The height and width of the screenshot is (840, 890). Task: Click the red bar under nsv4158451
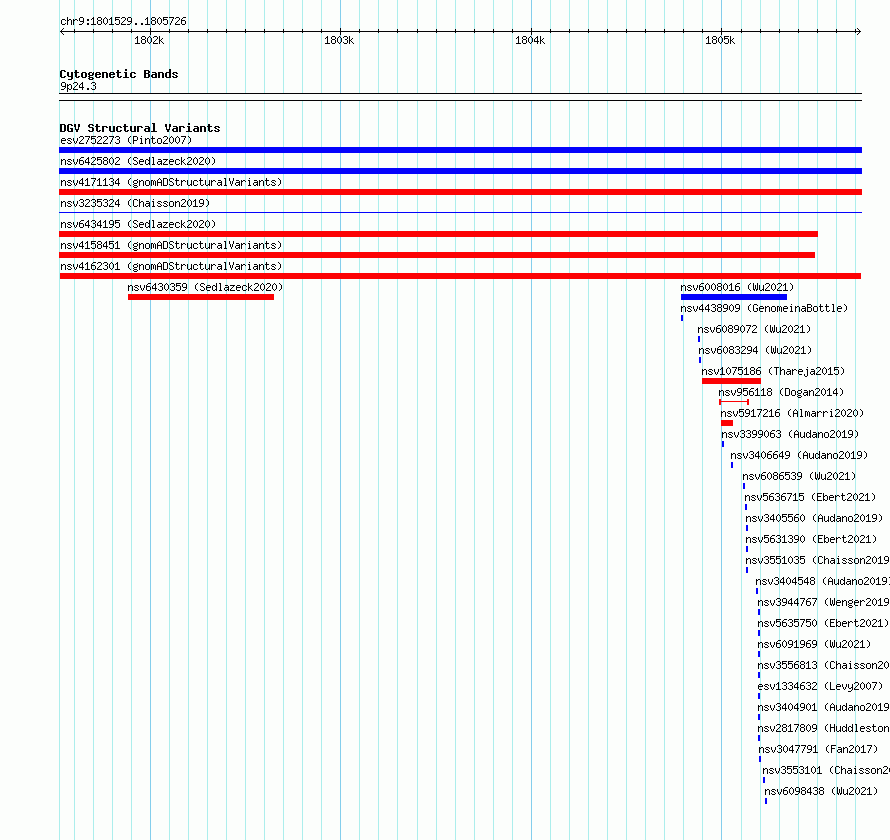pos(437,255)
